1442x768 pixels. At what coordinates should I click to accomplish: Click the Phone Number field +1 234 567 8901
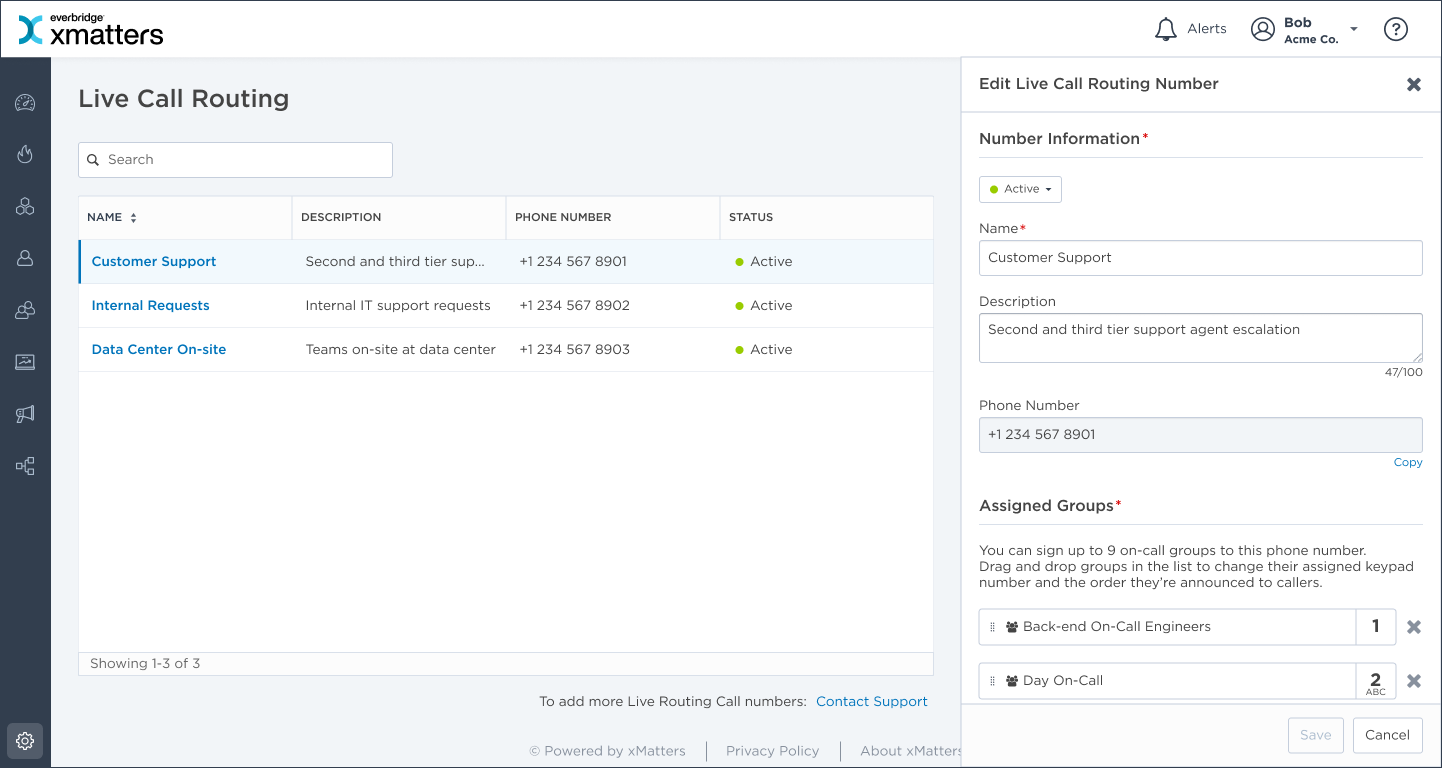coord(1200,435)
